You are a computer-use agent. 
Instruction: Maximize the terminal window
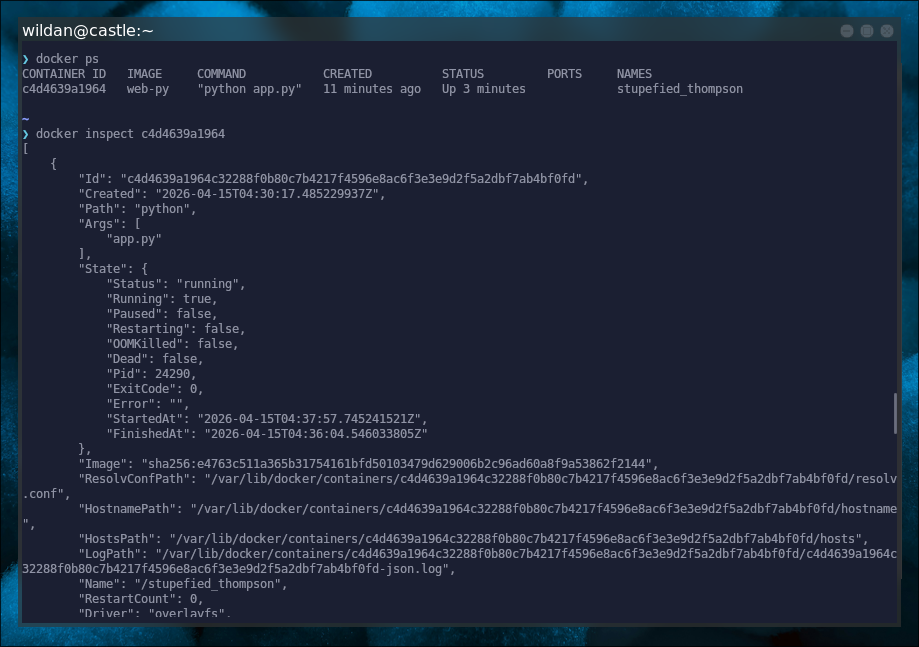[x=867, y=31]
